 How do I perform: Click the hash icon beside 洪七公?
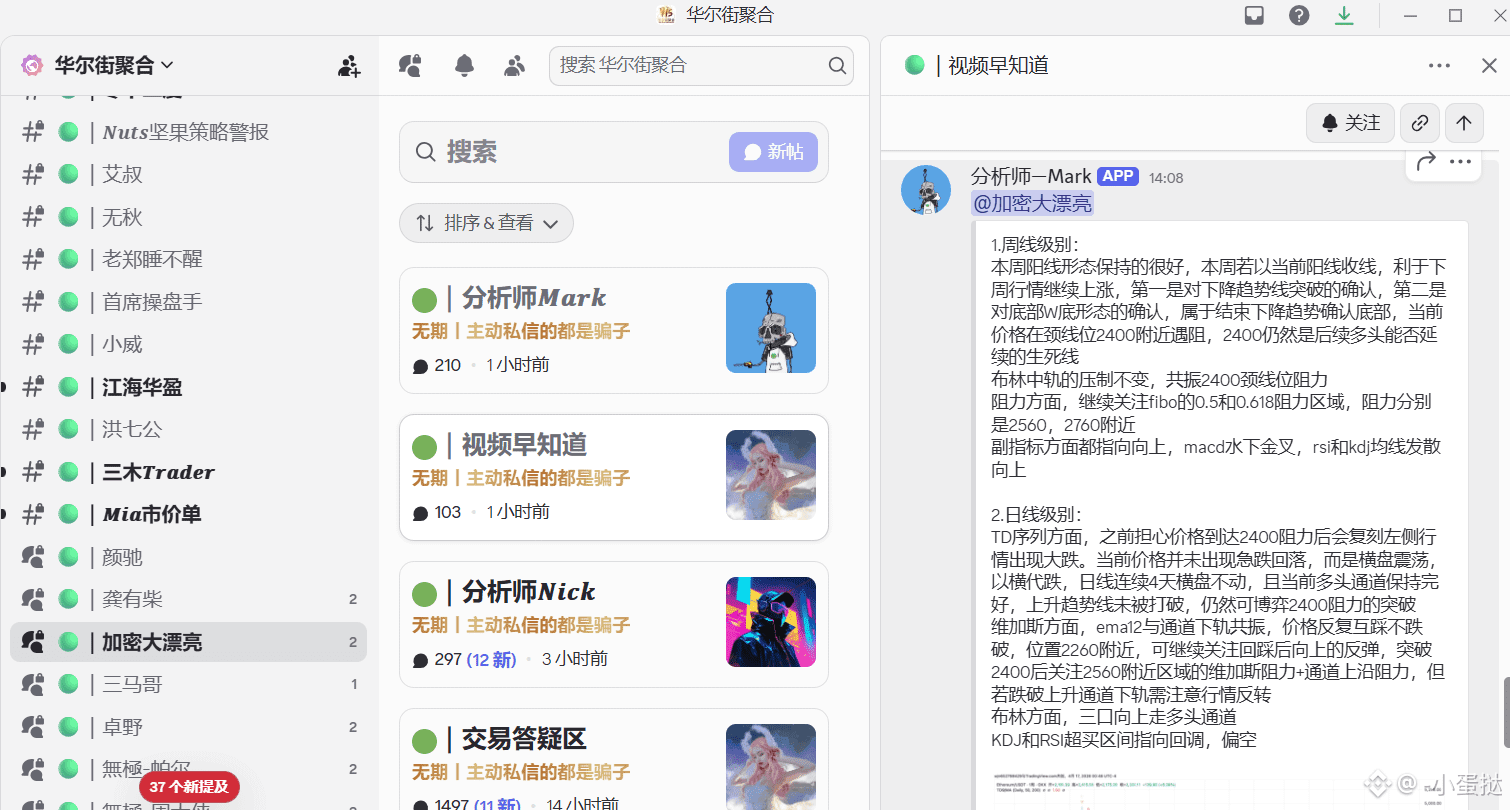33,429
